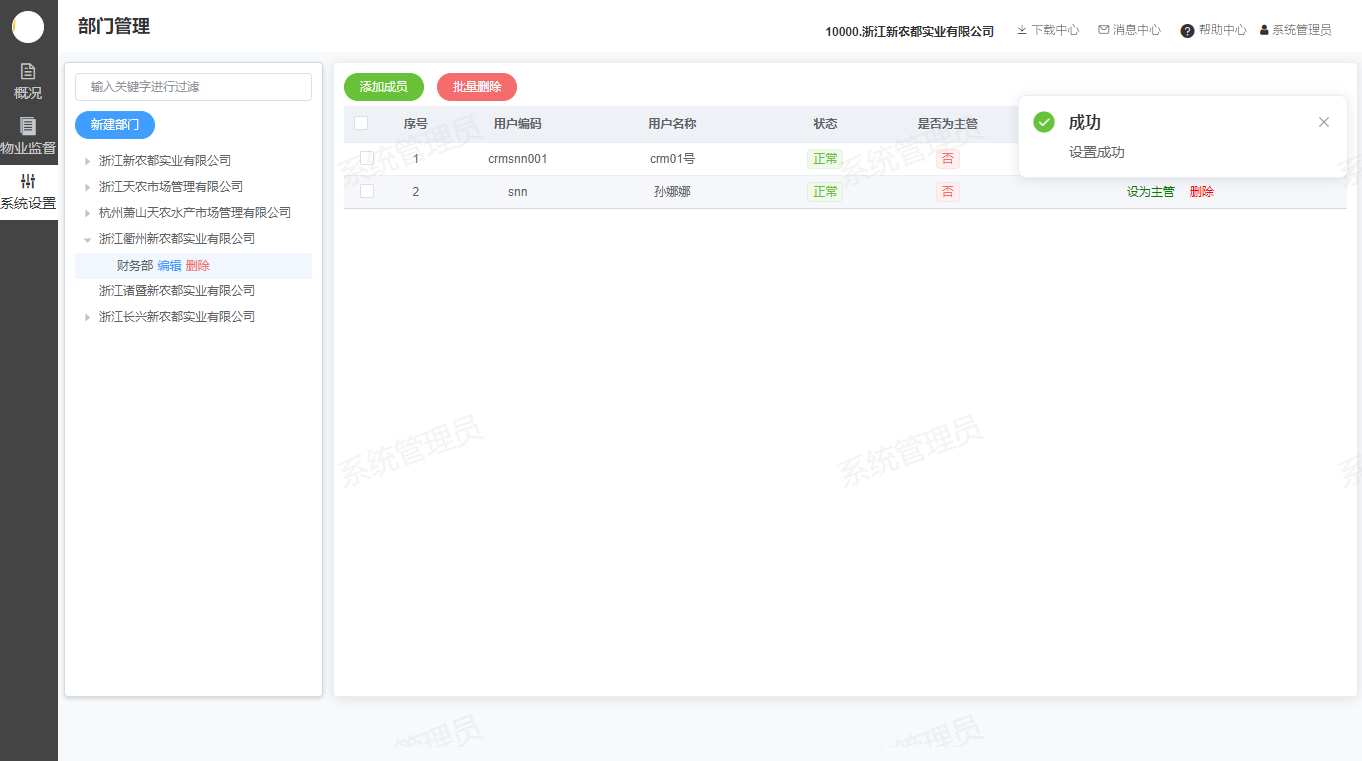Screen dimensions: 1362x761
Task: Click the 否 tag in the snn row
Action: 948,192
